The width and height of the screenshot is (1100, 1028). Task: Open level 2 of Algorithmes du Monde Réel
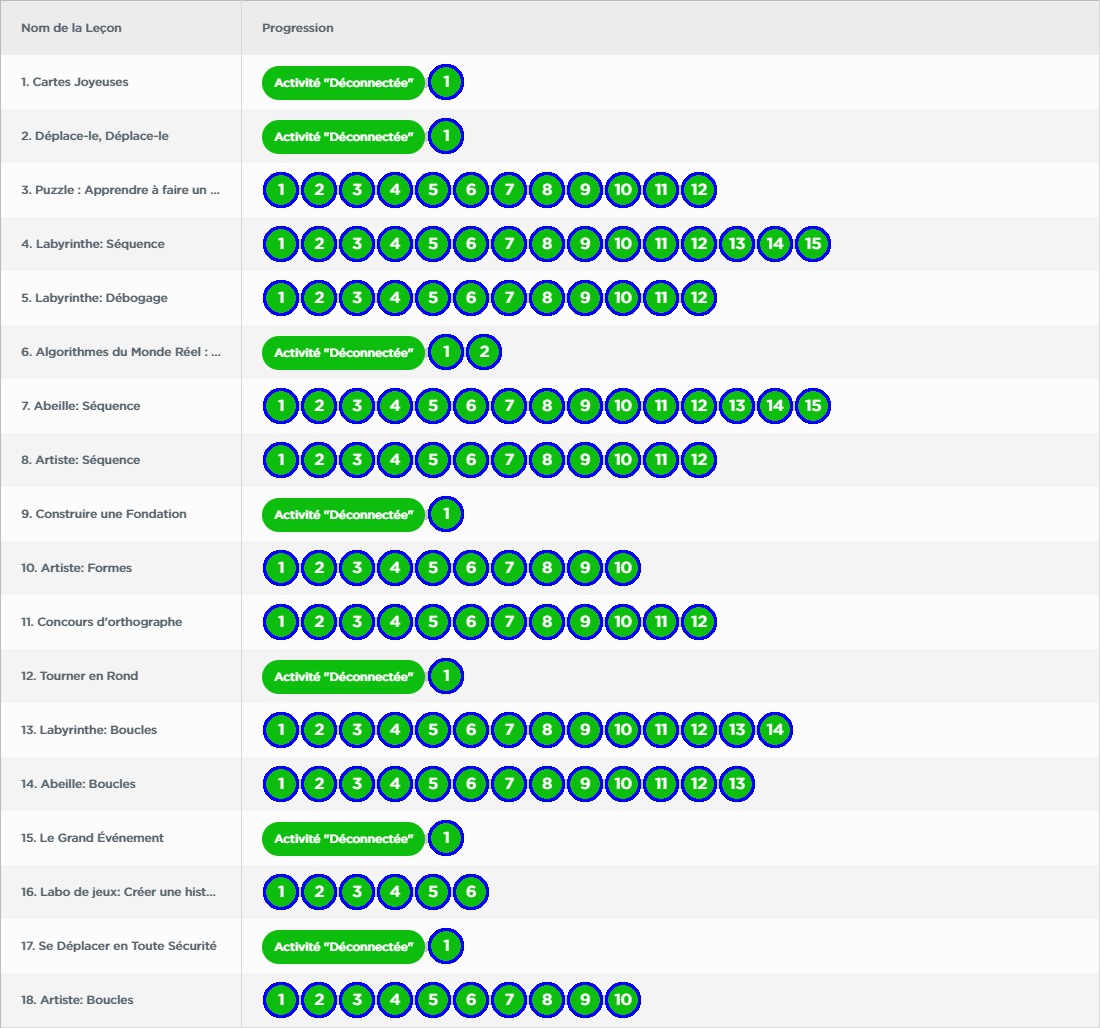pos(484,352)
